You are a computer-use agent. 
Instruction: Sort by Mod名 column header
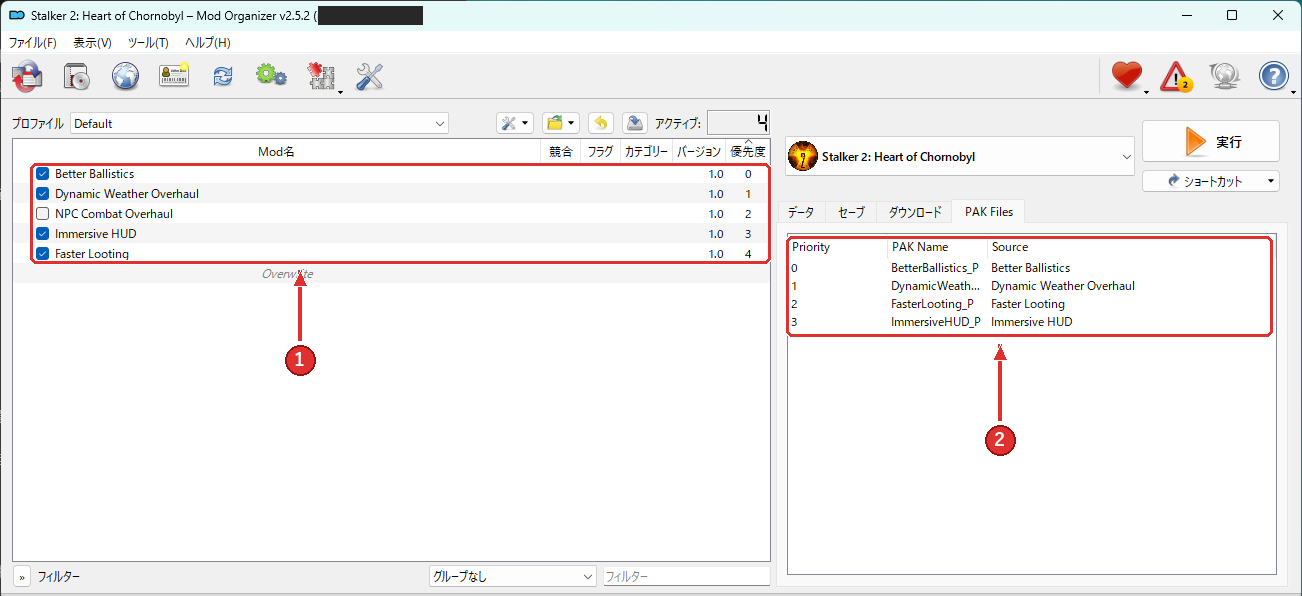276,152
